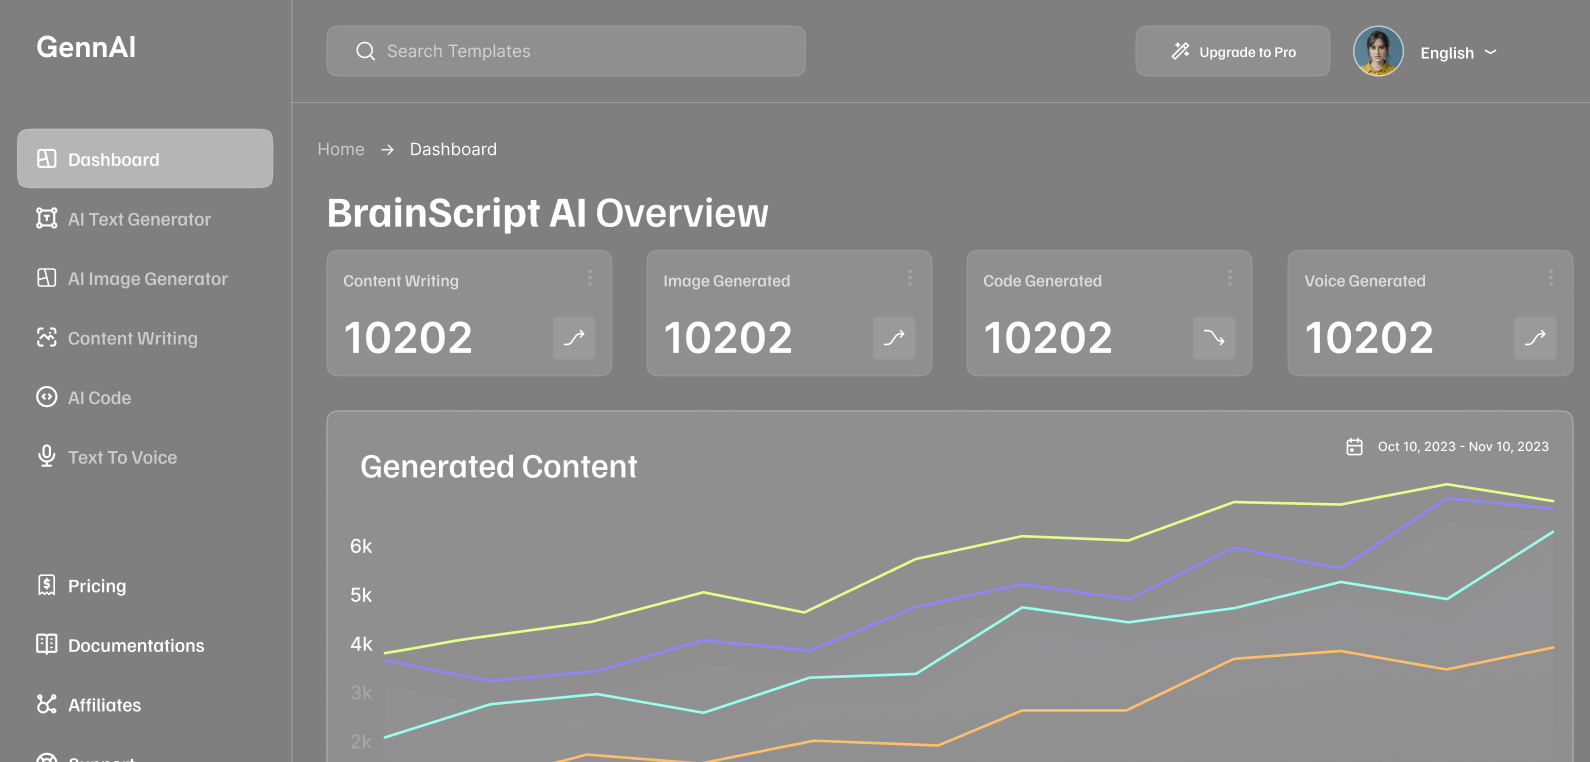1590x762 pixels.
Task: Select AI Image Generator in the sidebar
Action: pyautogui.click(x=147, y=279)
